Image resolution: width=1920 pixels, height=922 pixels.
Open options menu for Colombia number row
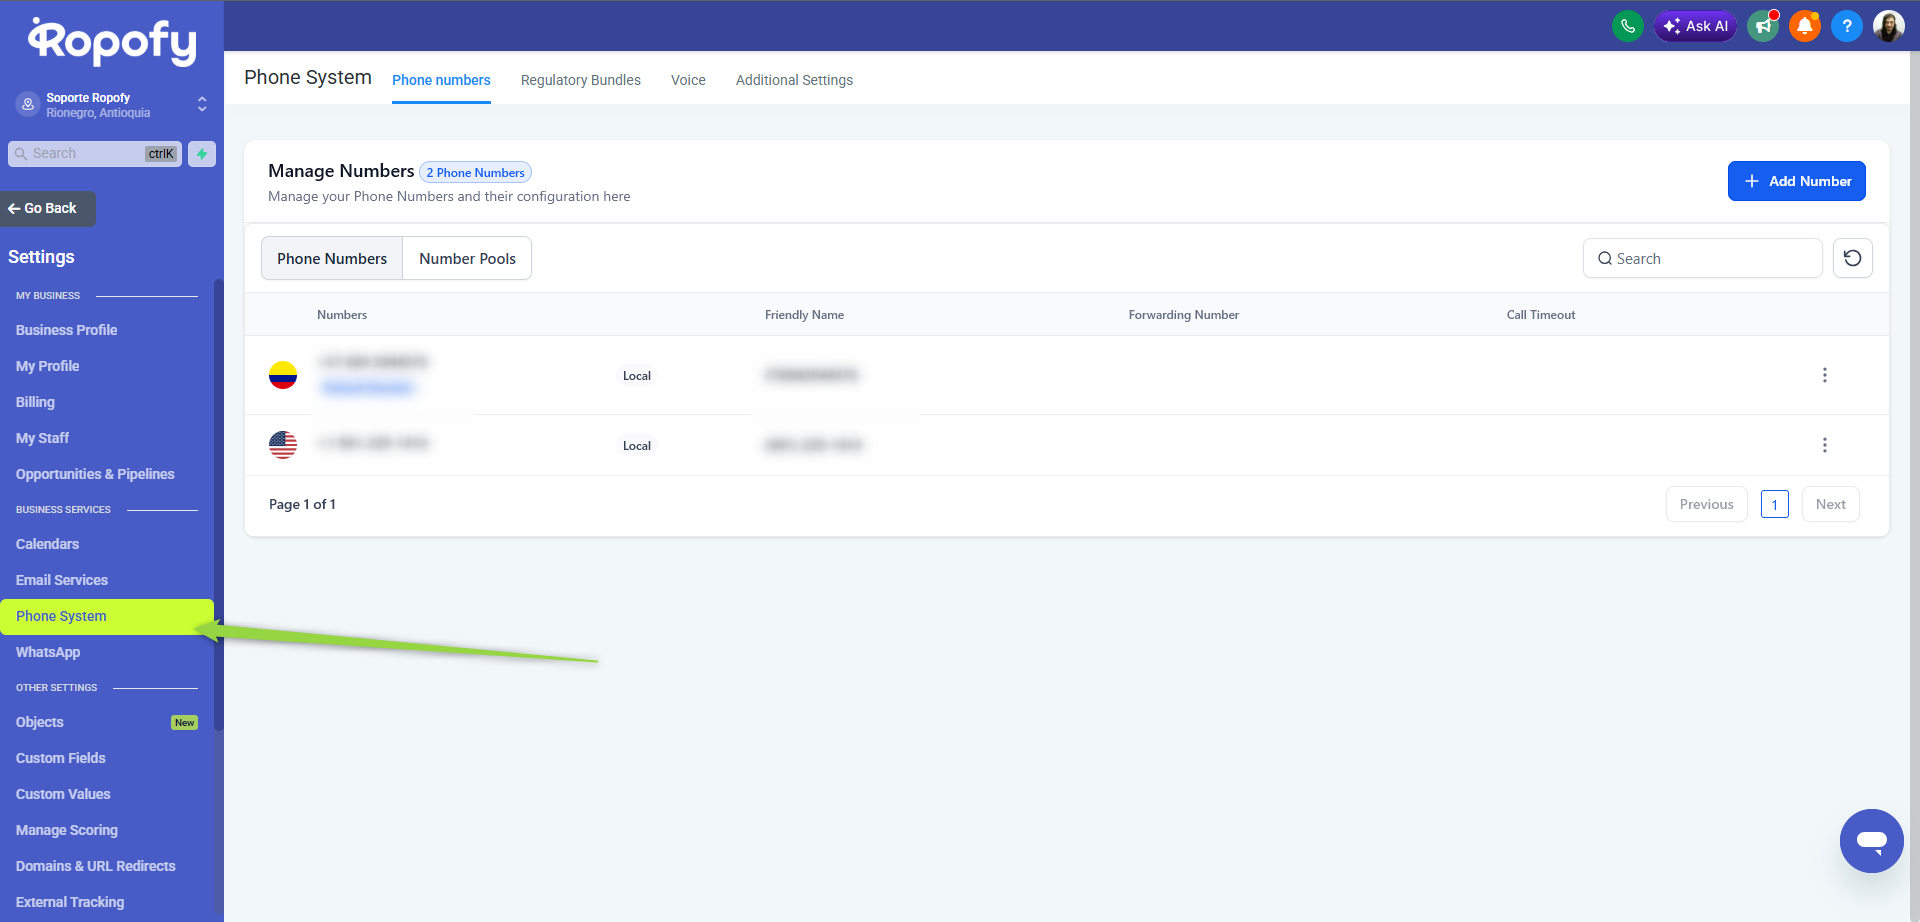pos(1824,375)
